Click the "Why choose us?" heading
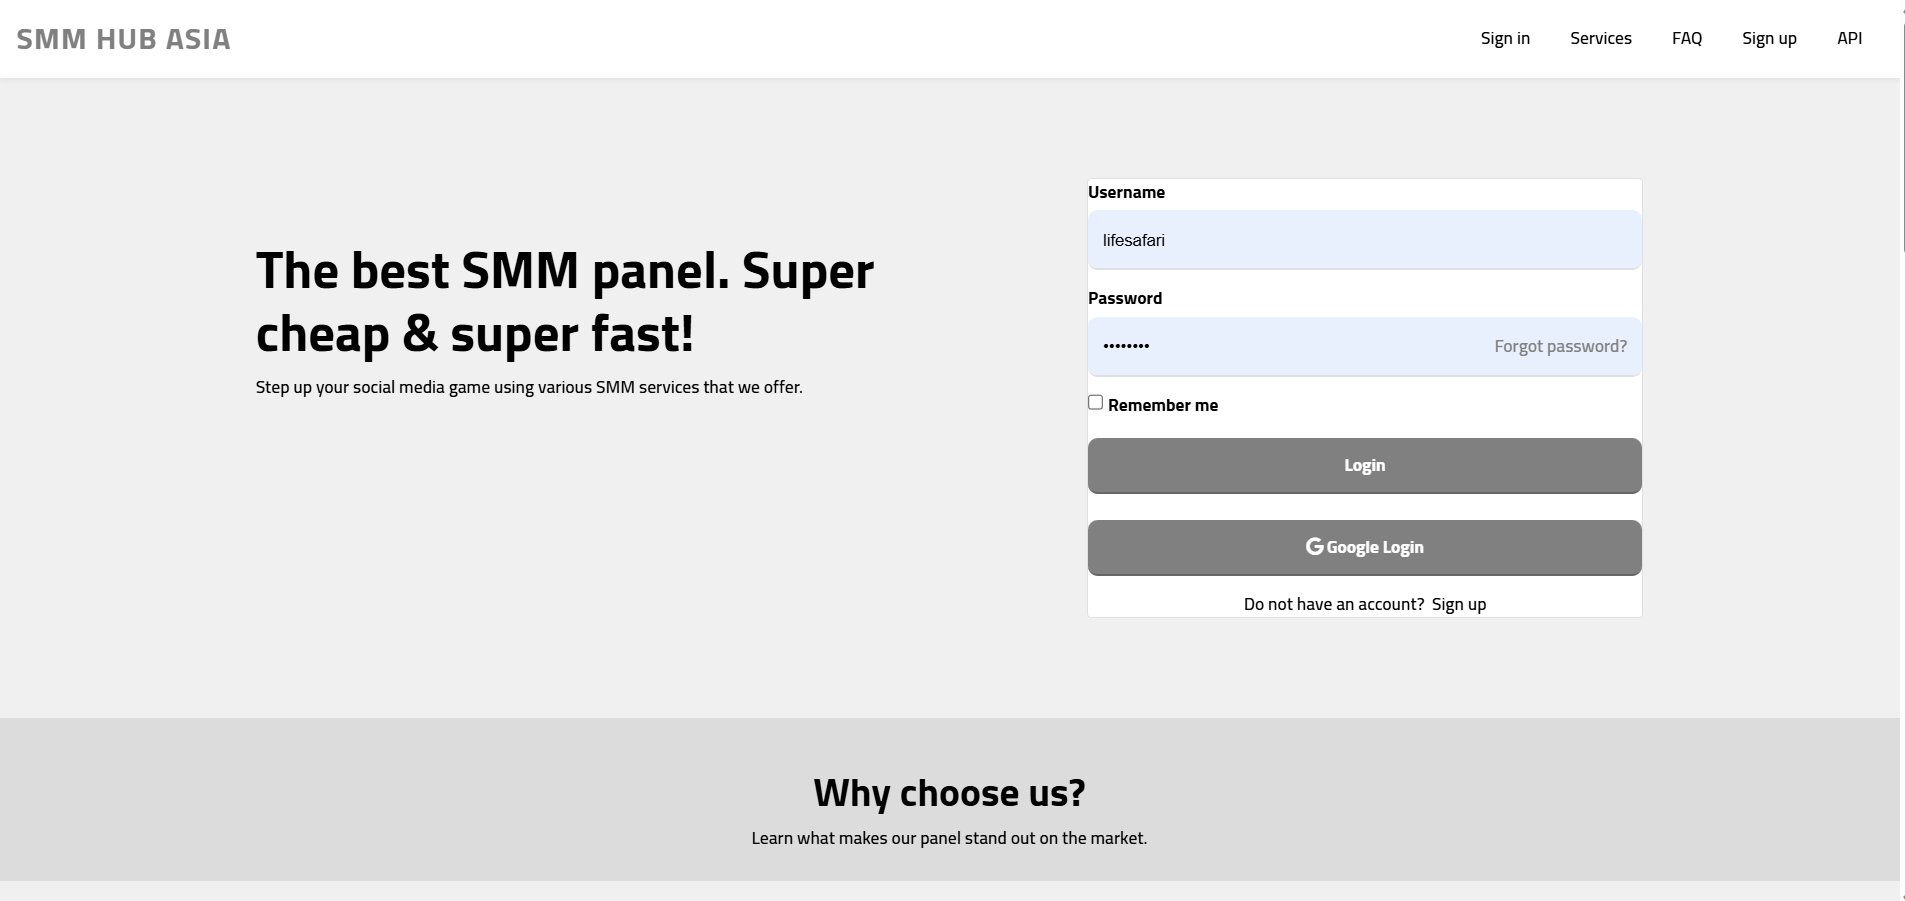1905x901 pixels. pos(949,793)
